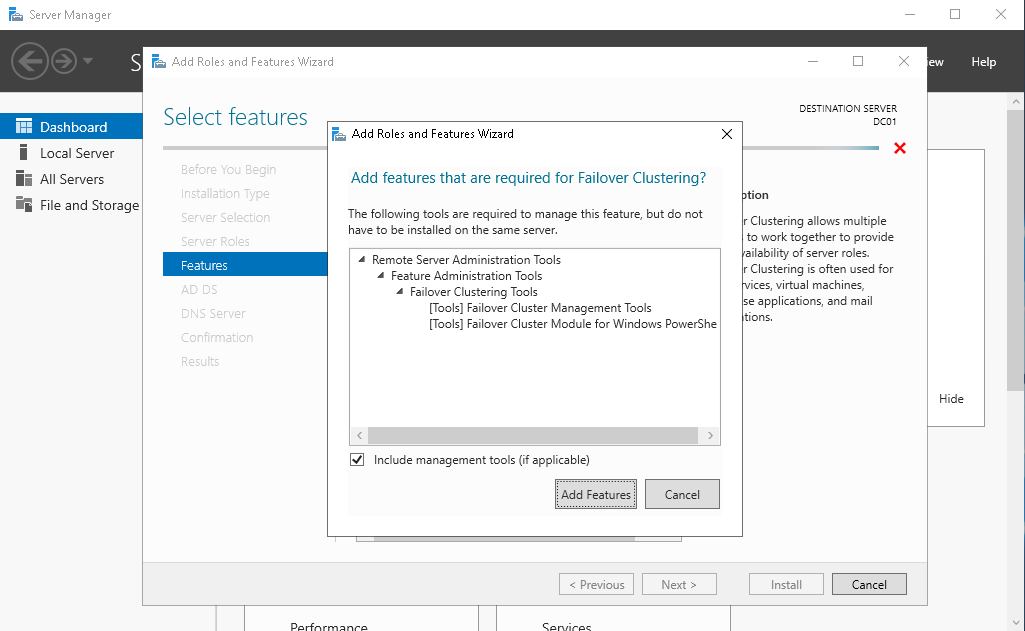Viewport: 1025px width, 631px height.
Task: Select Failover Cluster Module for Windows PowerShell row
Action: [573, 324]
